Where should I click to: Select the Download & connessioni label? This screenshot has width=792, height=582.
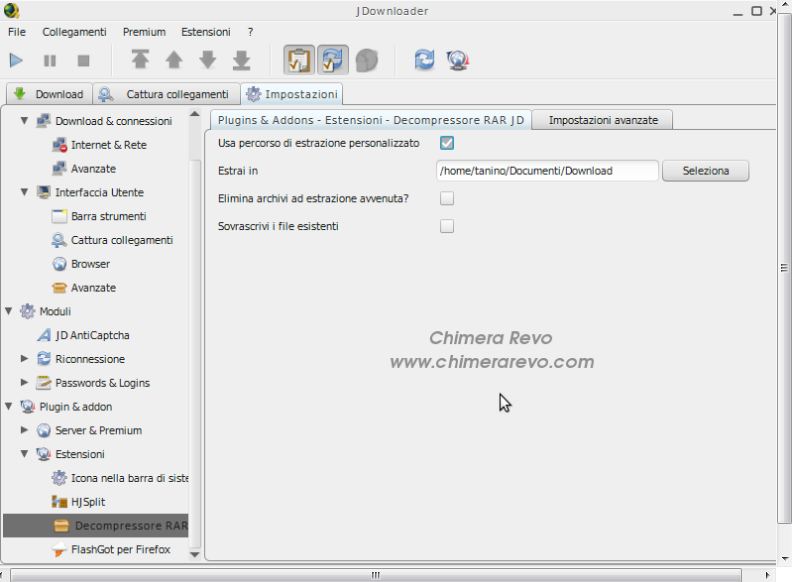[114, 121]
